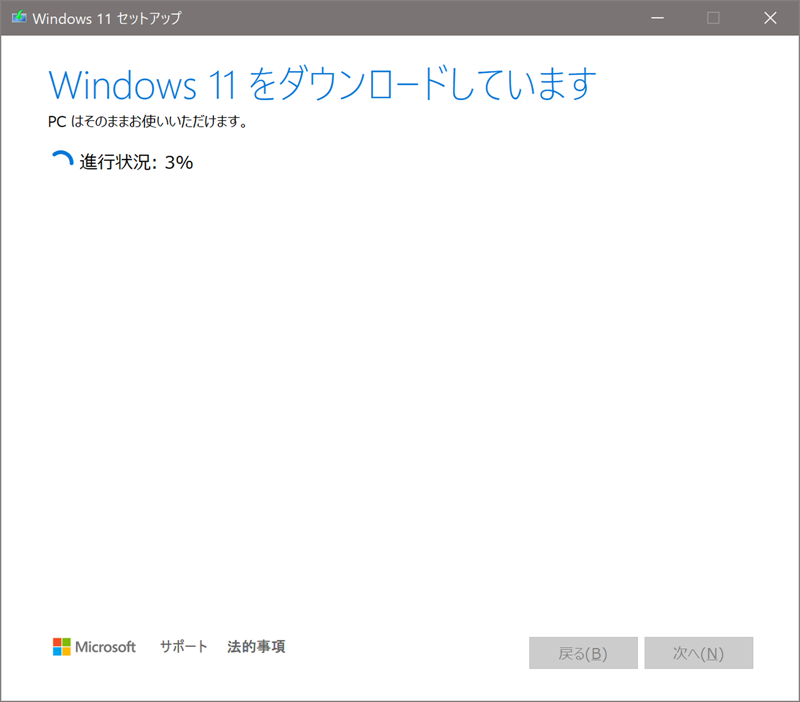Close the Windows 11 セットアップ window
The image size is (800, 702).
[770, 18]
